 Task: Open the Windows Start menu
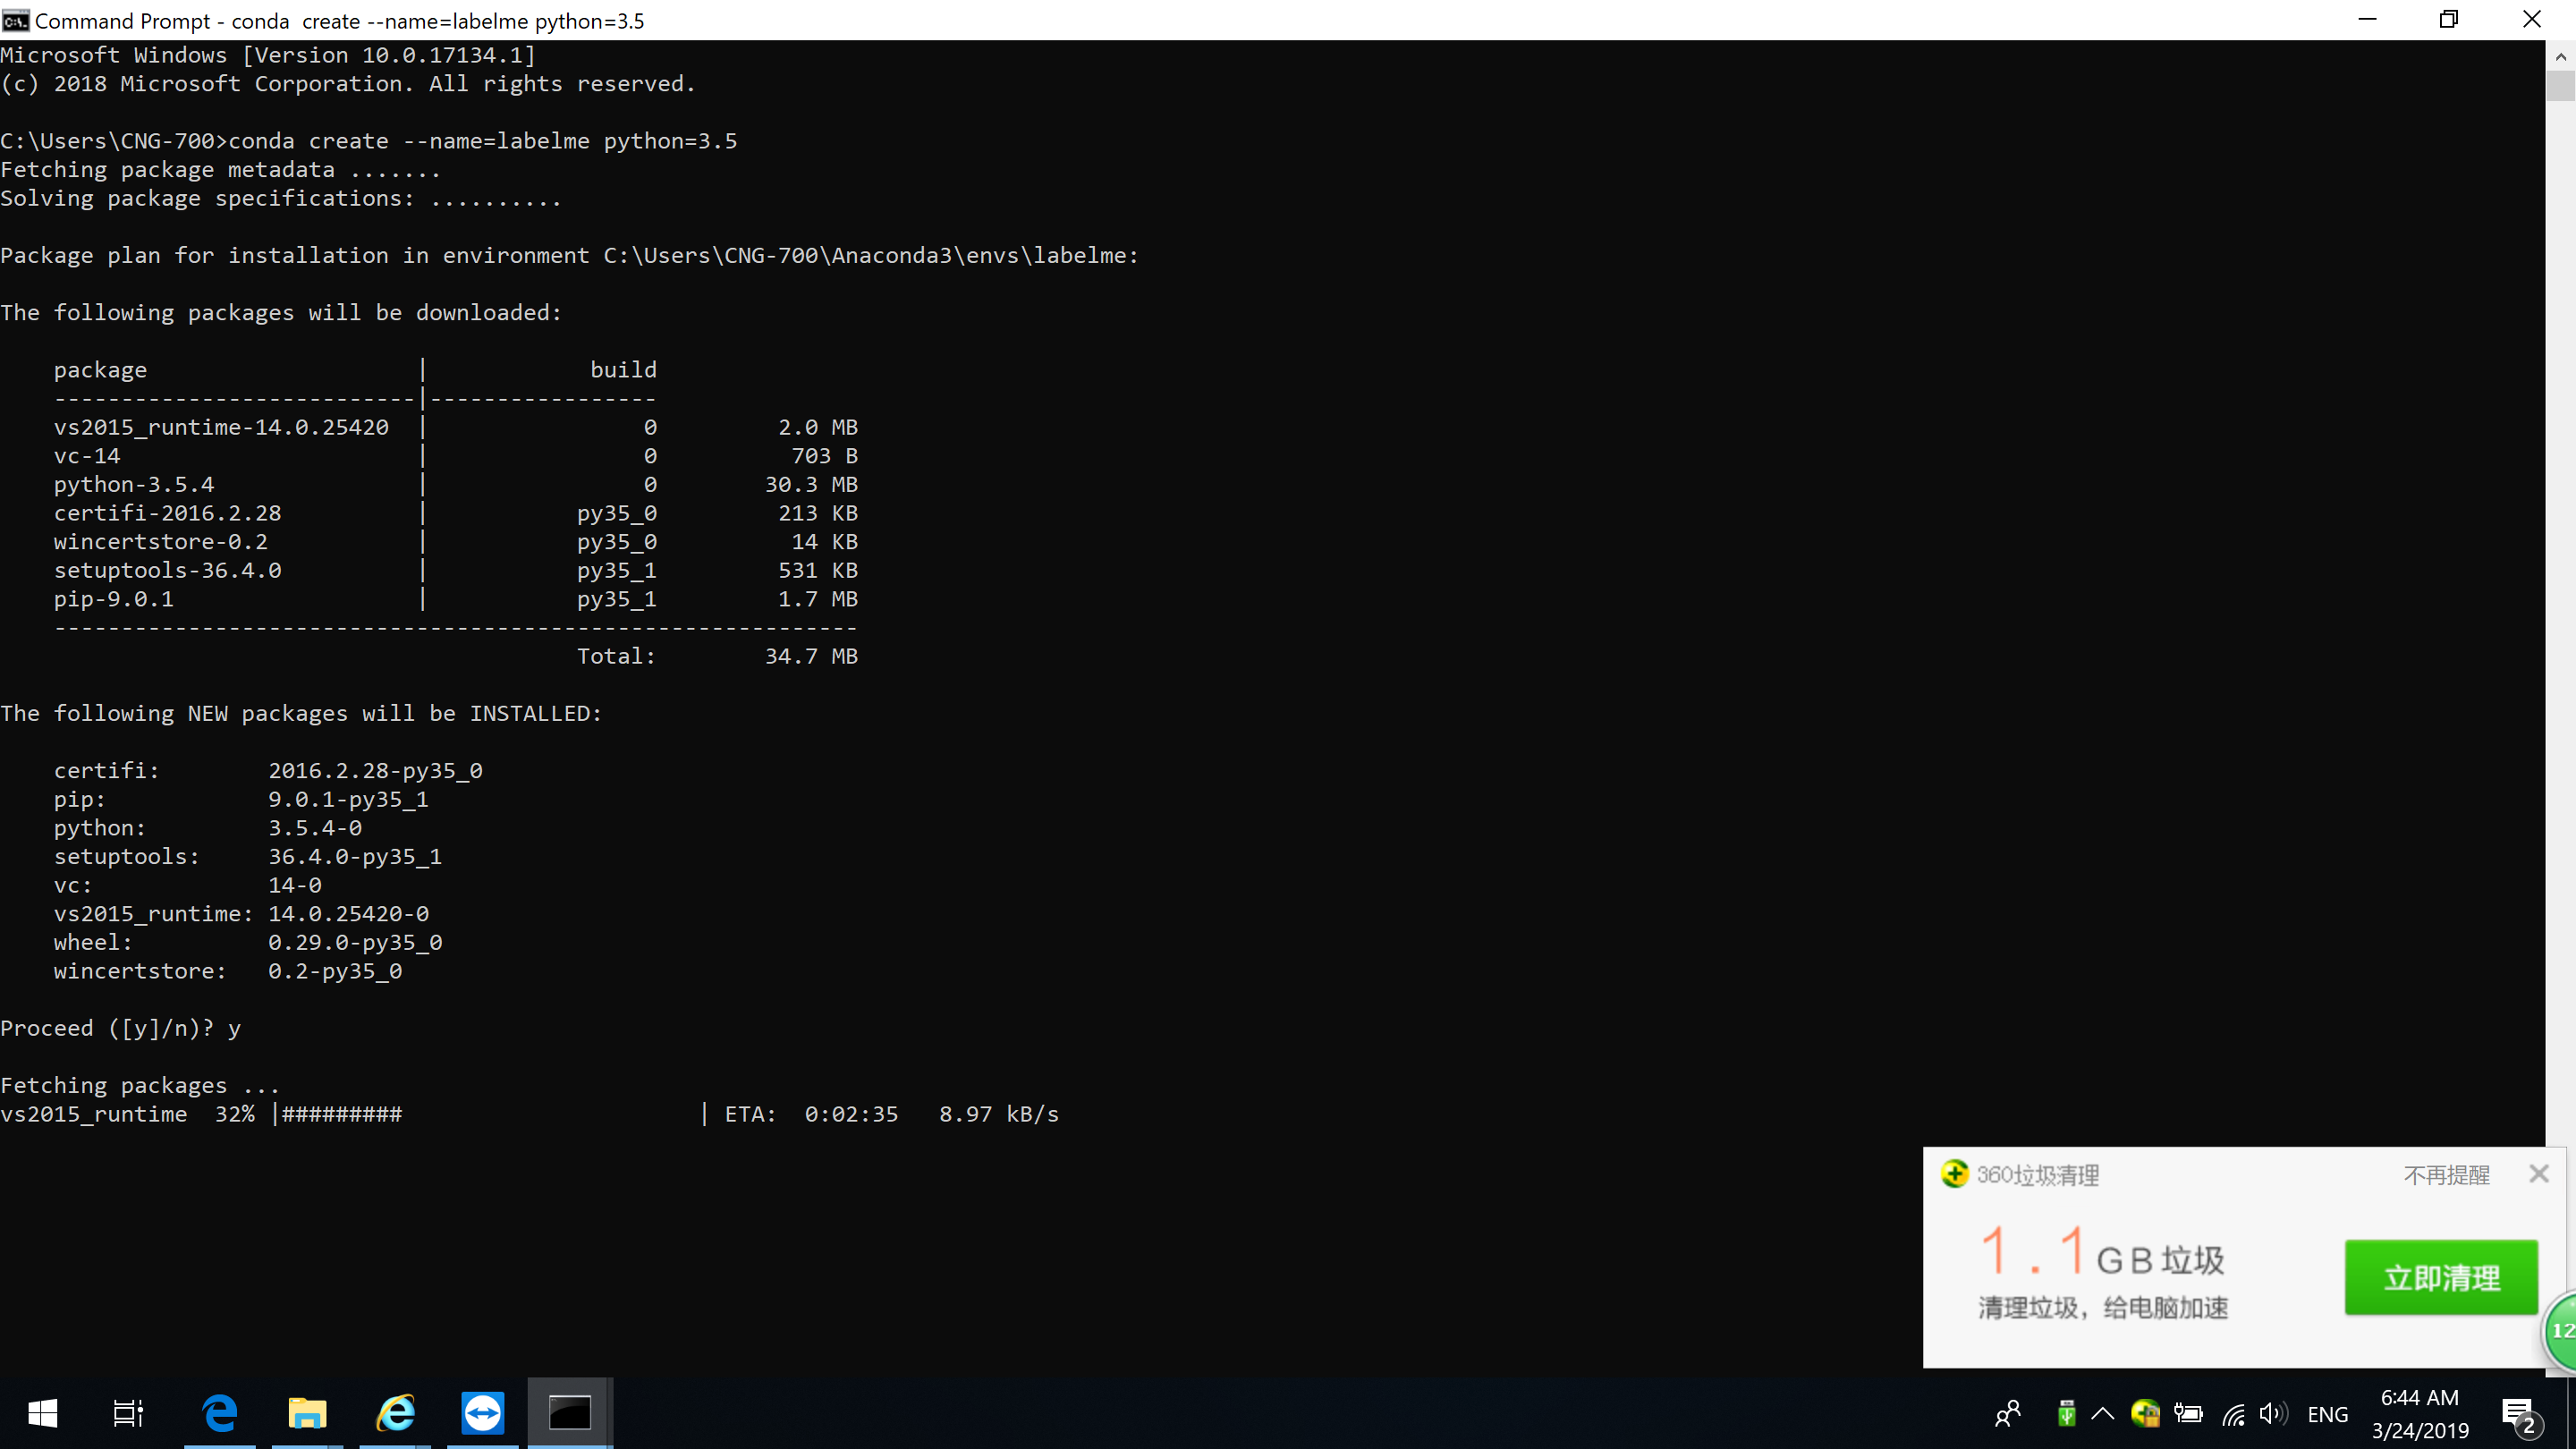pos(42,1413)
